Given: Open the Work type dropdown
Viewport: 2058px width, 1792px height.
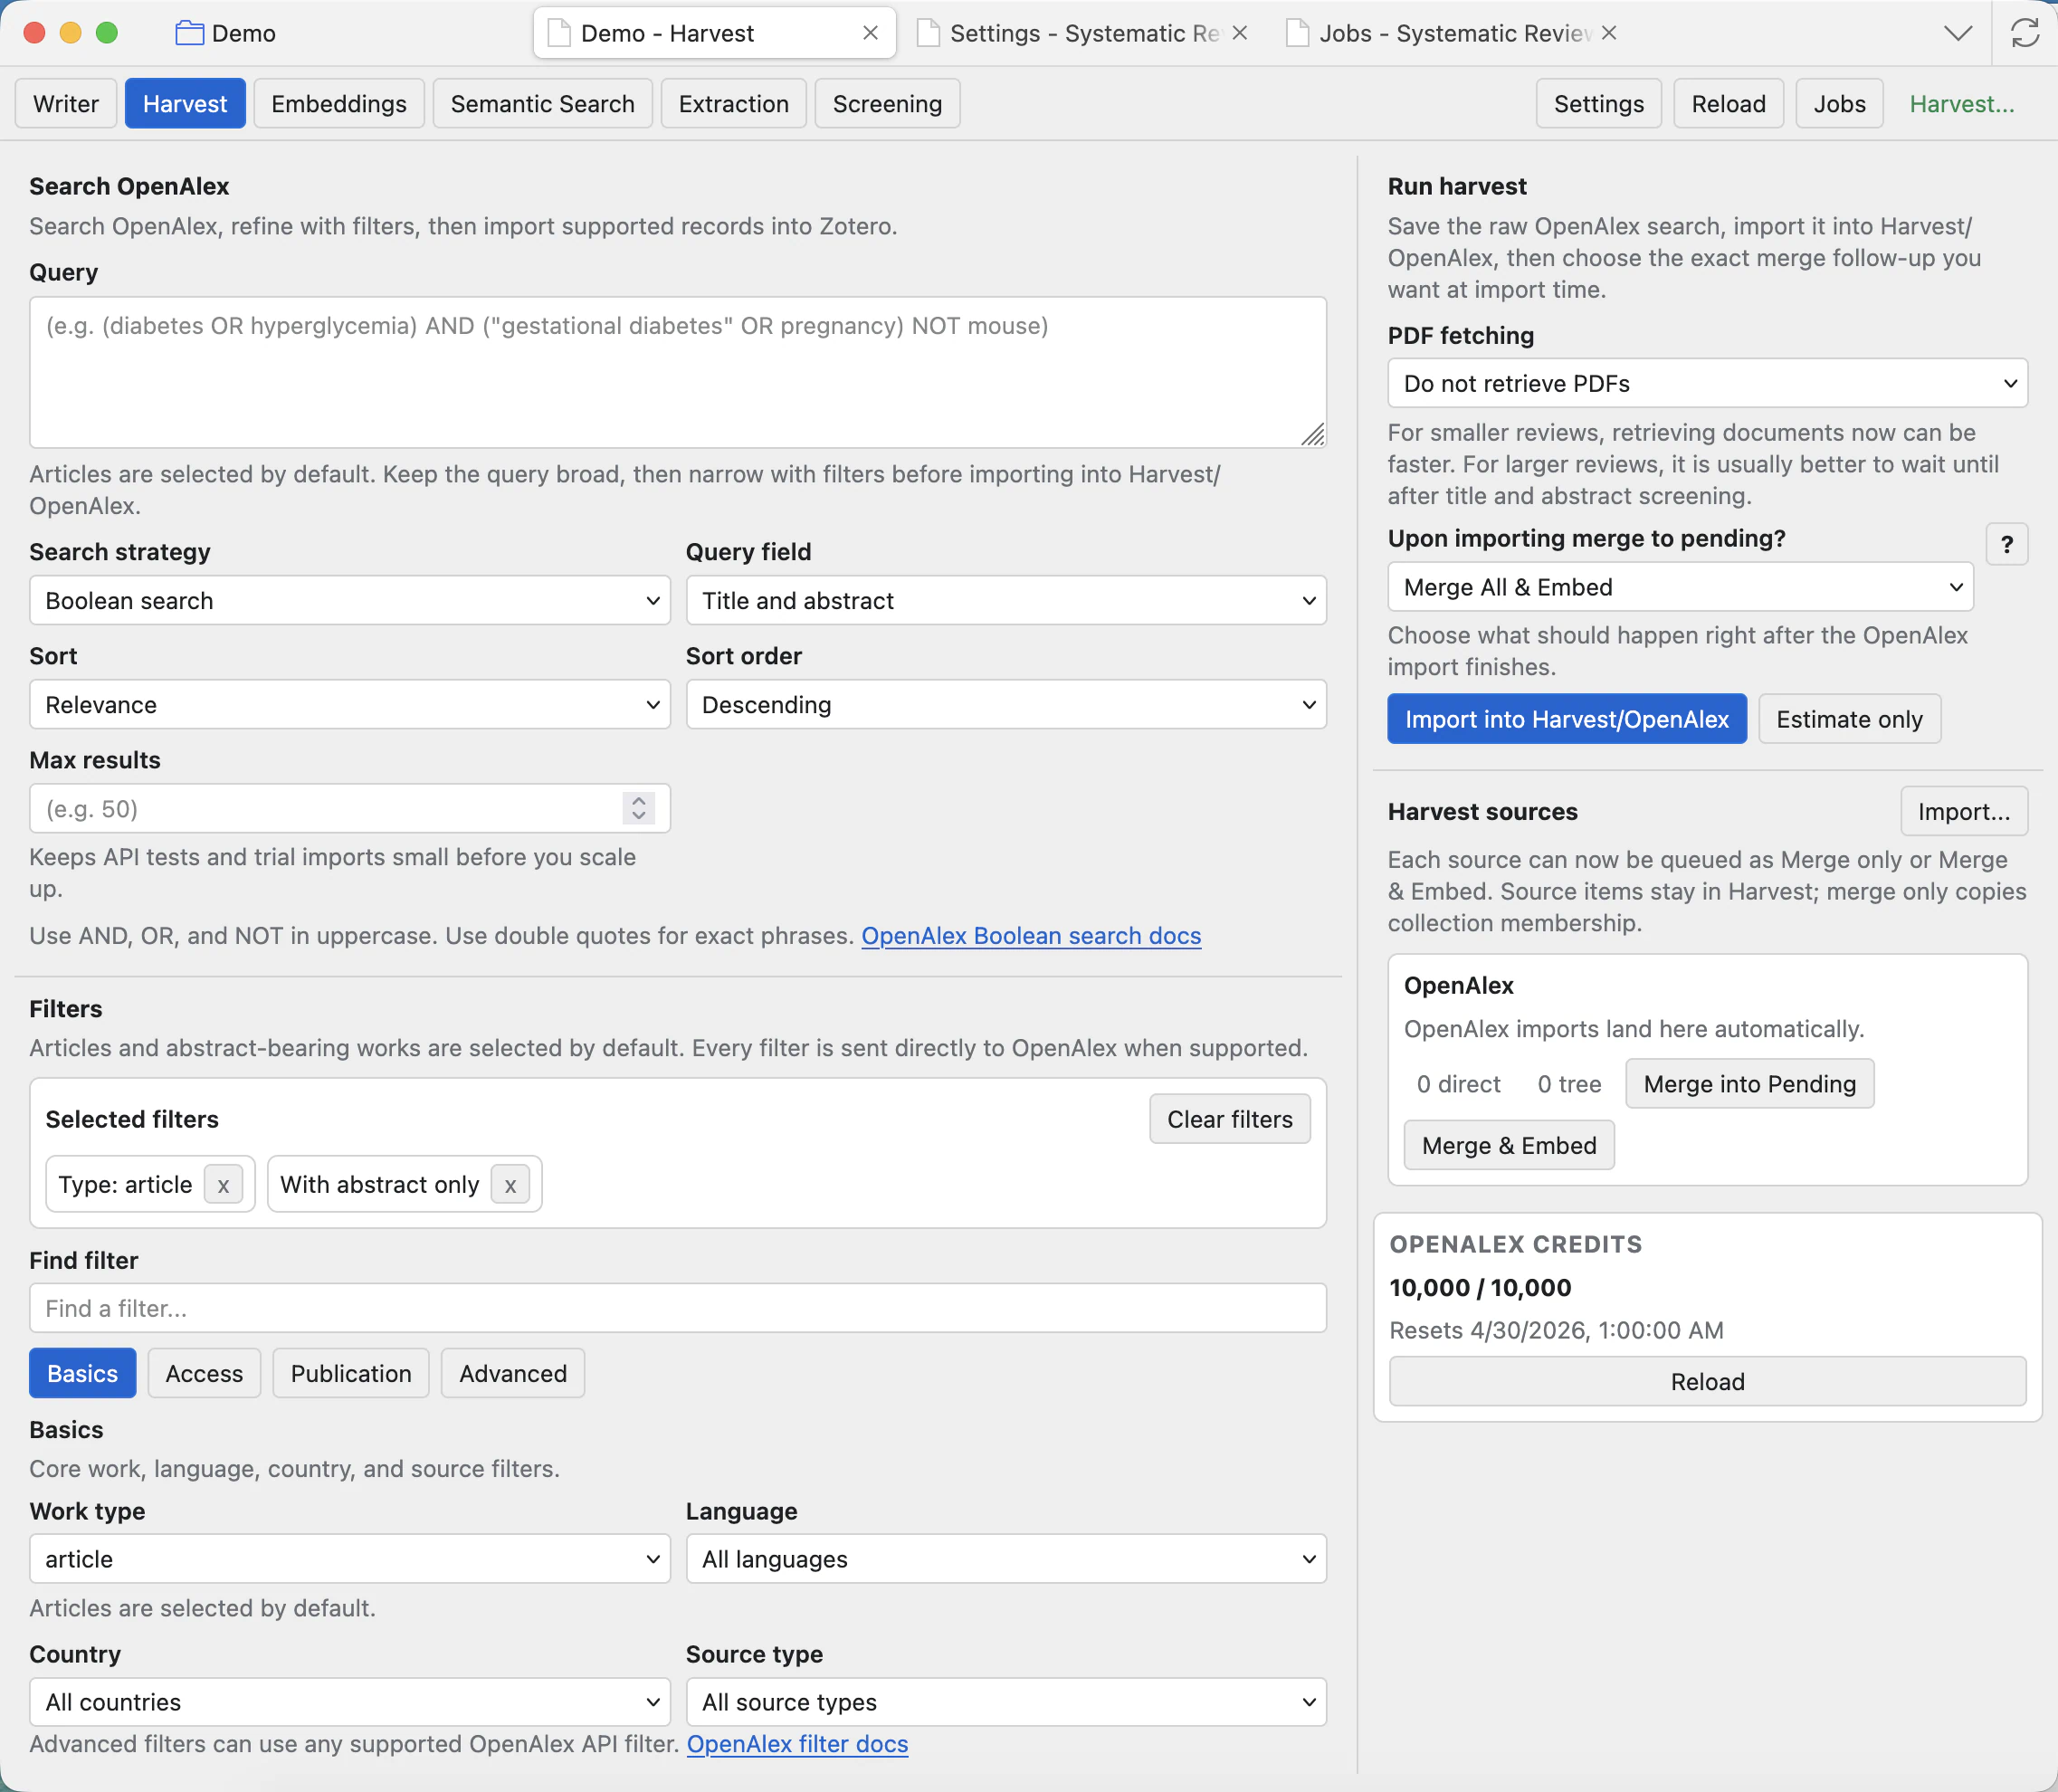Looking at the screenshot, I should (349, 1559).
